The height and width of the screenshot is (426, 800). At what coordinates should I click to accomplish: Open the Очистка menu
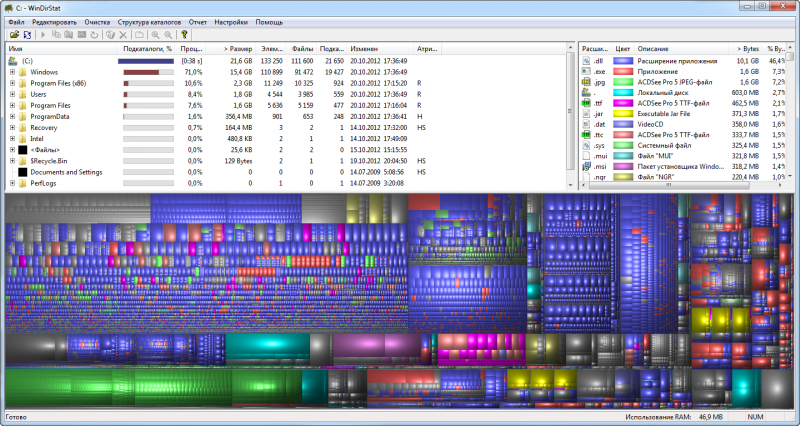97,22
